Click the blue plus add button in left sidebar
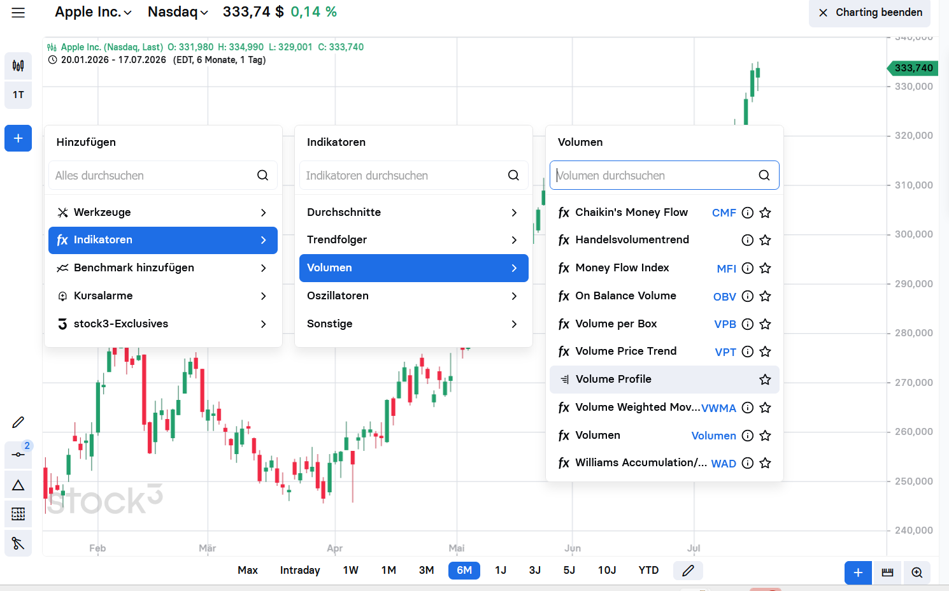Viewport: 949px width, 591px height. click(18, 138)
